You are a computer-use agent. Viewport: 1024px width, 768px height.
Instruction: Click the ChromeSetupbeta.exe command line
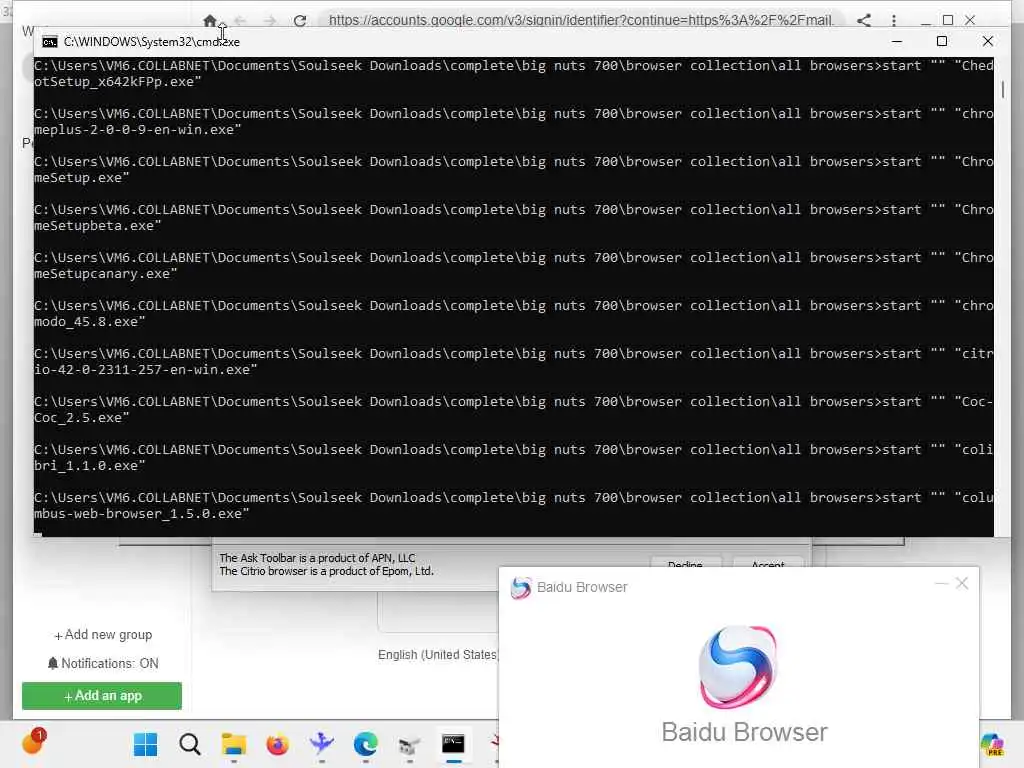pyautogui.click(x=514, y=217)
